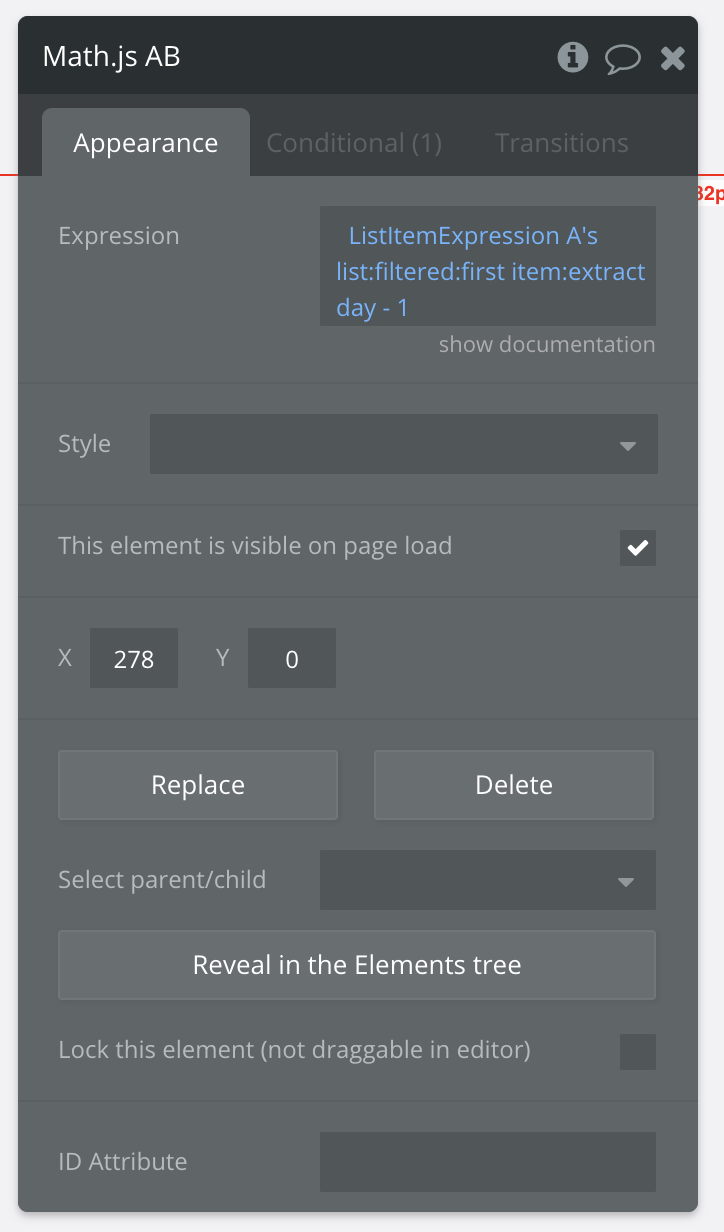
Task: Click the empty ID Attribute field
Action: pyautogui.click(x=488, y=1161)
